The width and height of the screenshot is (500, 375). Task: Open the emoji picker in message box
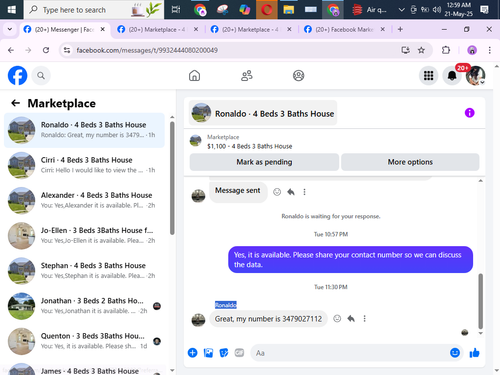pos(455,353)
